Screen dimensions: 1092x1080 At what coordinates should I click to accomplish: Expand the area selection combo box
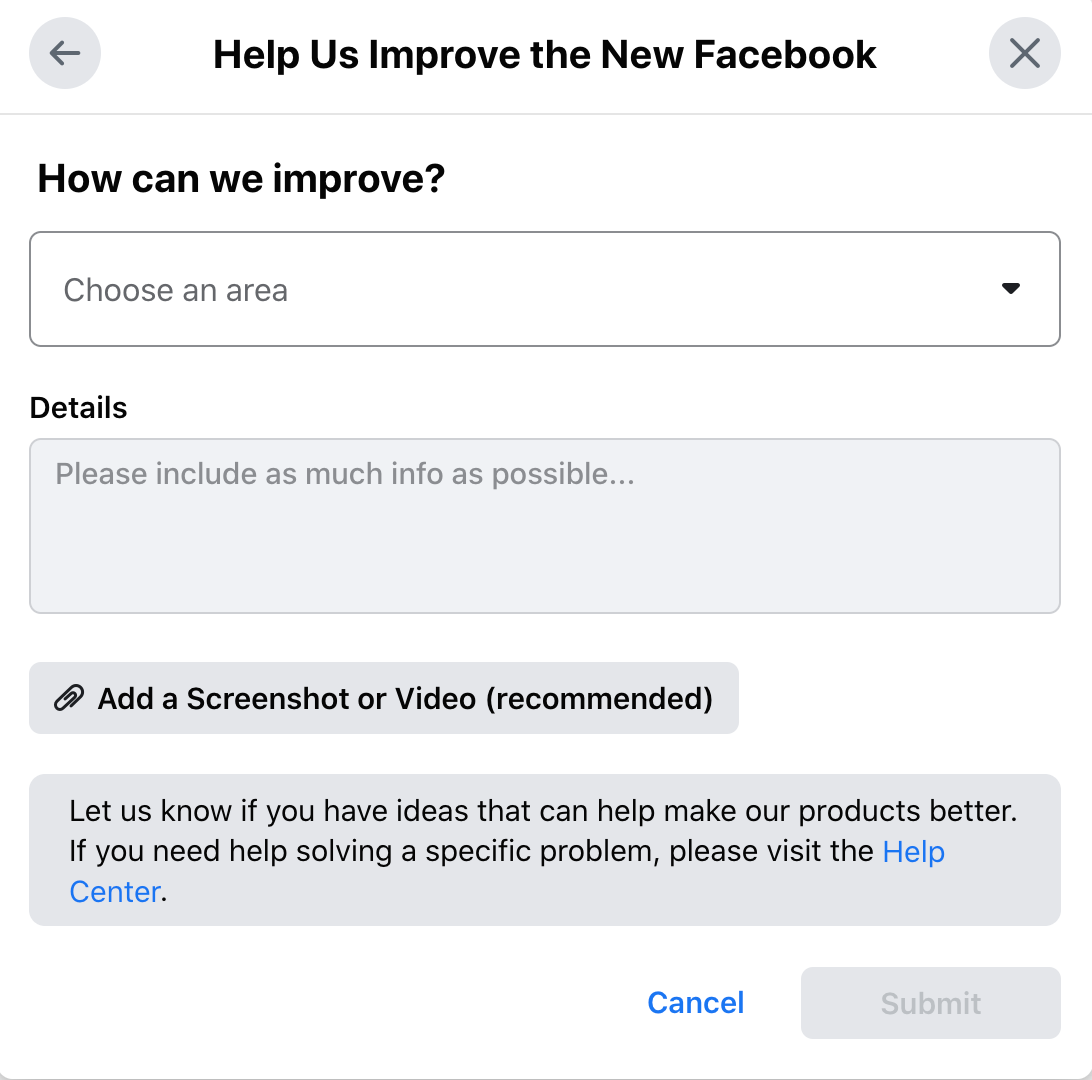point(545,289)
